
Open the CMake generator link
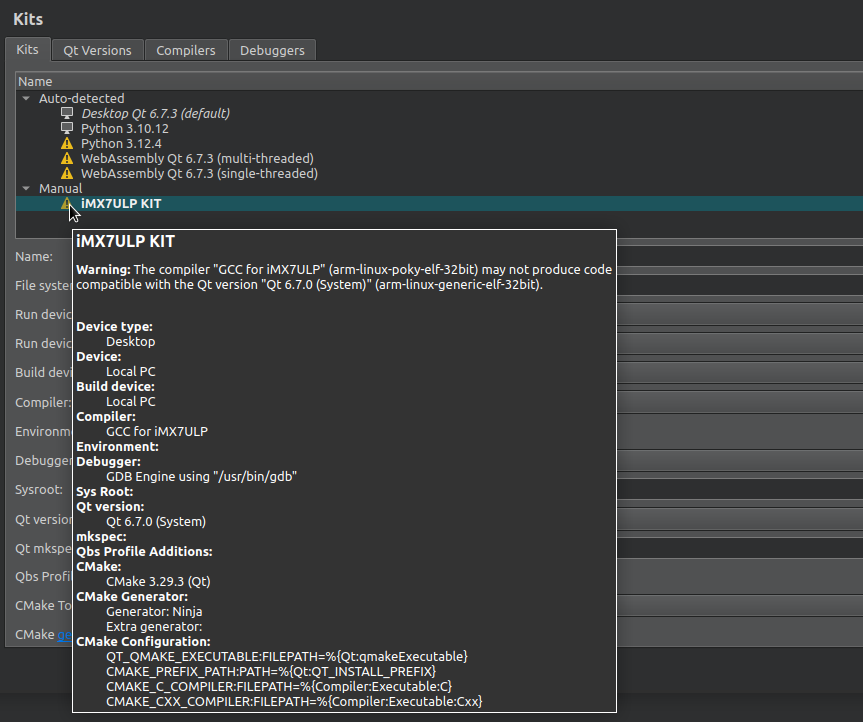click(x=62, y=635)
